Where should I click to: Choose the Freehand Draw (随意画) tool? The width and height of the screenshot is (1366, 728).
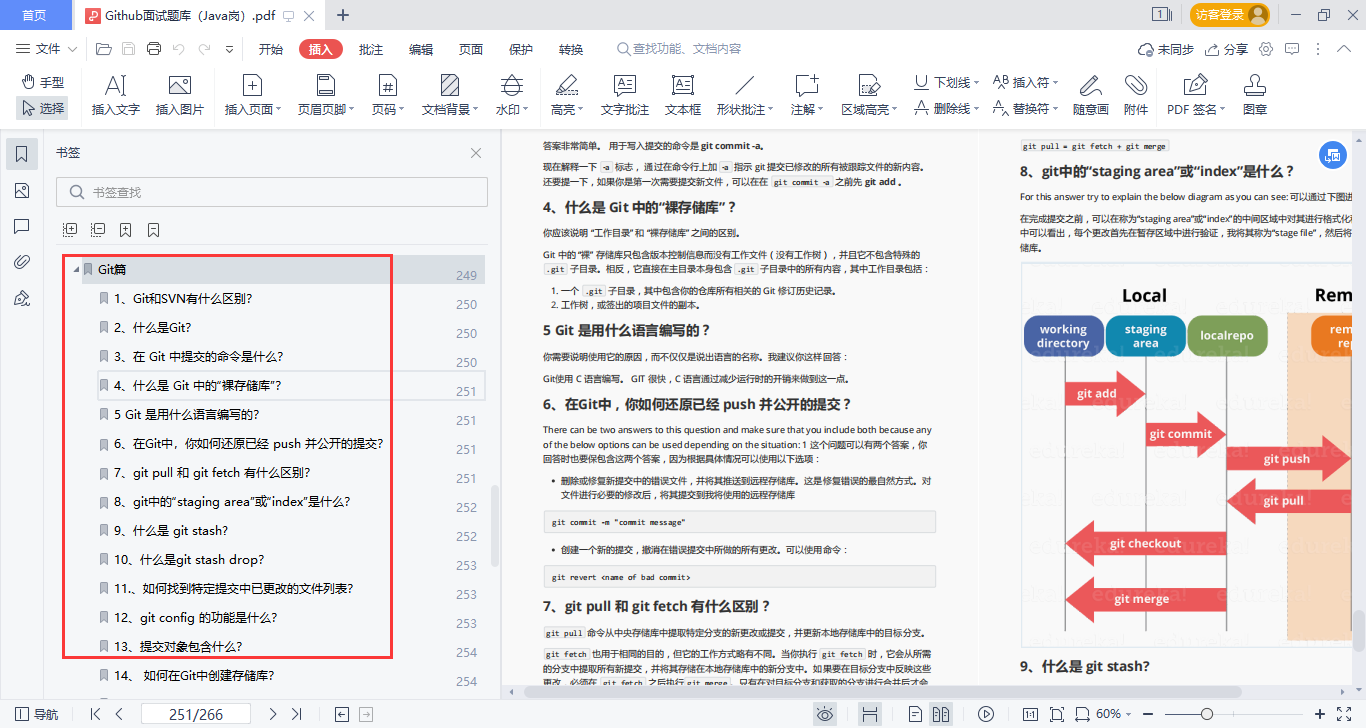point(1090,96)
